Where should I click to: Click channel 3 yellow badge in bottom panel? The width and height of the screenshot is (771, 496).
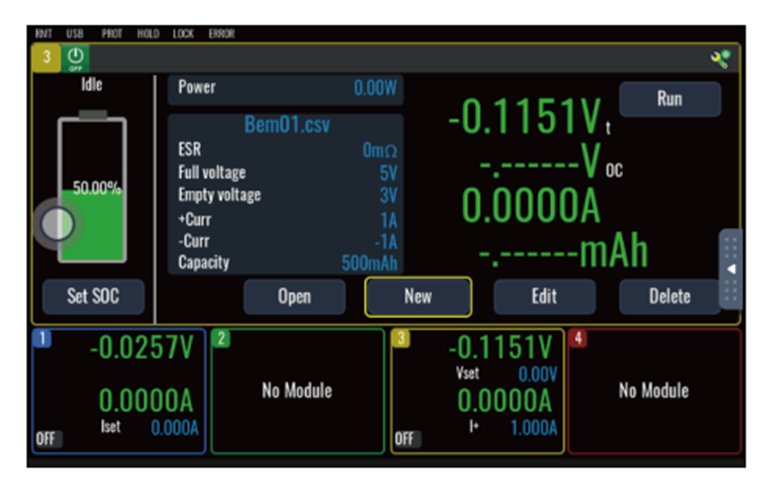point(401,339)
